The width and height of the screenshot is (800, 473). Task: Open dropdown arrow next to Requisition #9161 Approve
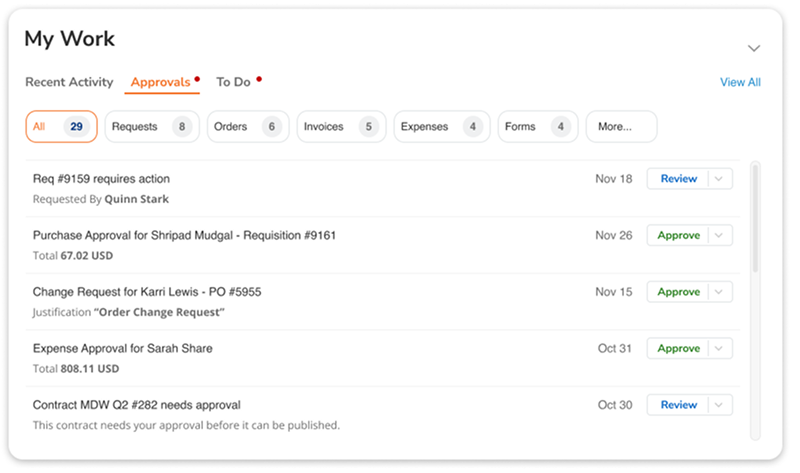721,236
